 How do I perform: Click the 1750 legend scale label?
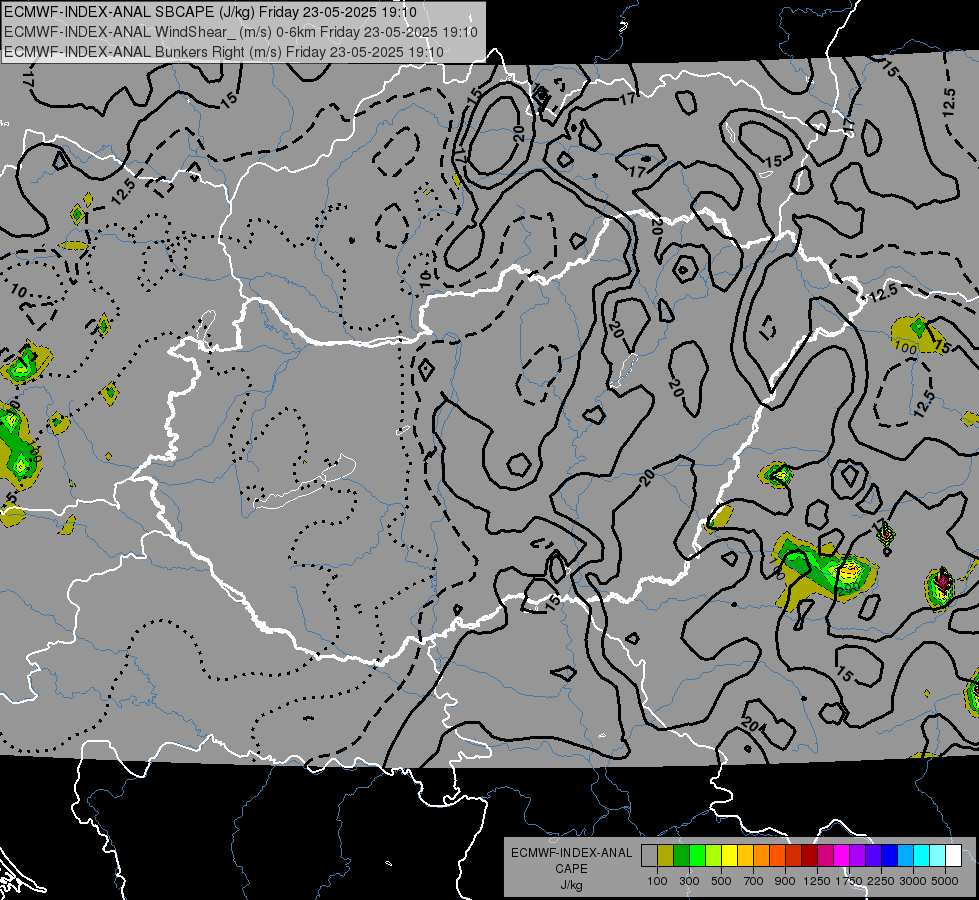pos(849,881)
